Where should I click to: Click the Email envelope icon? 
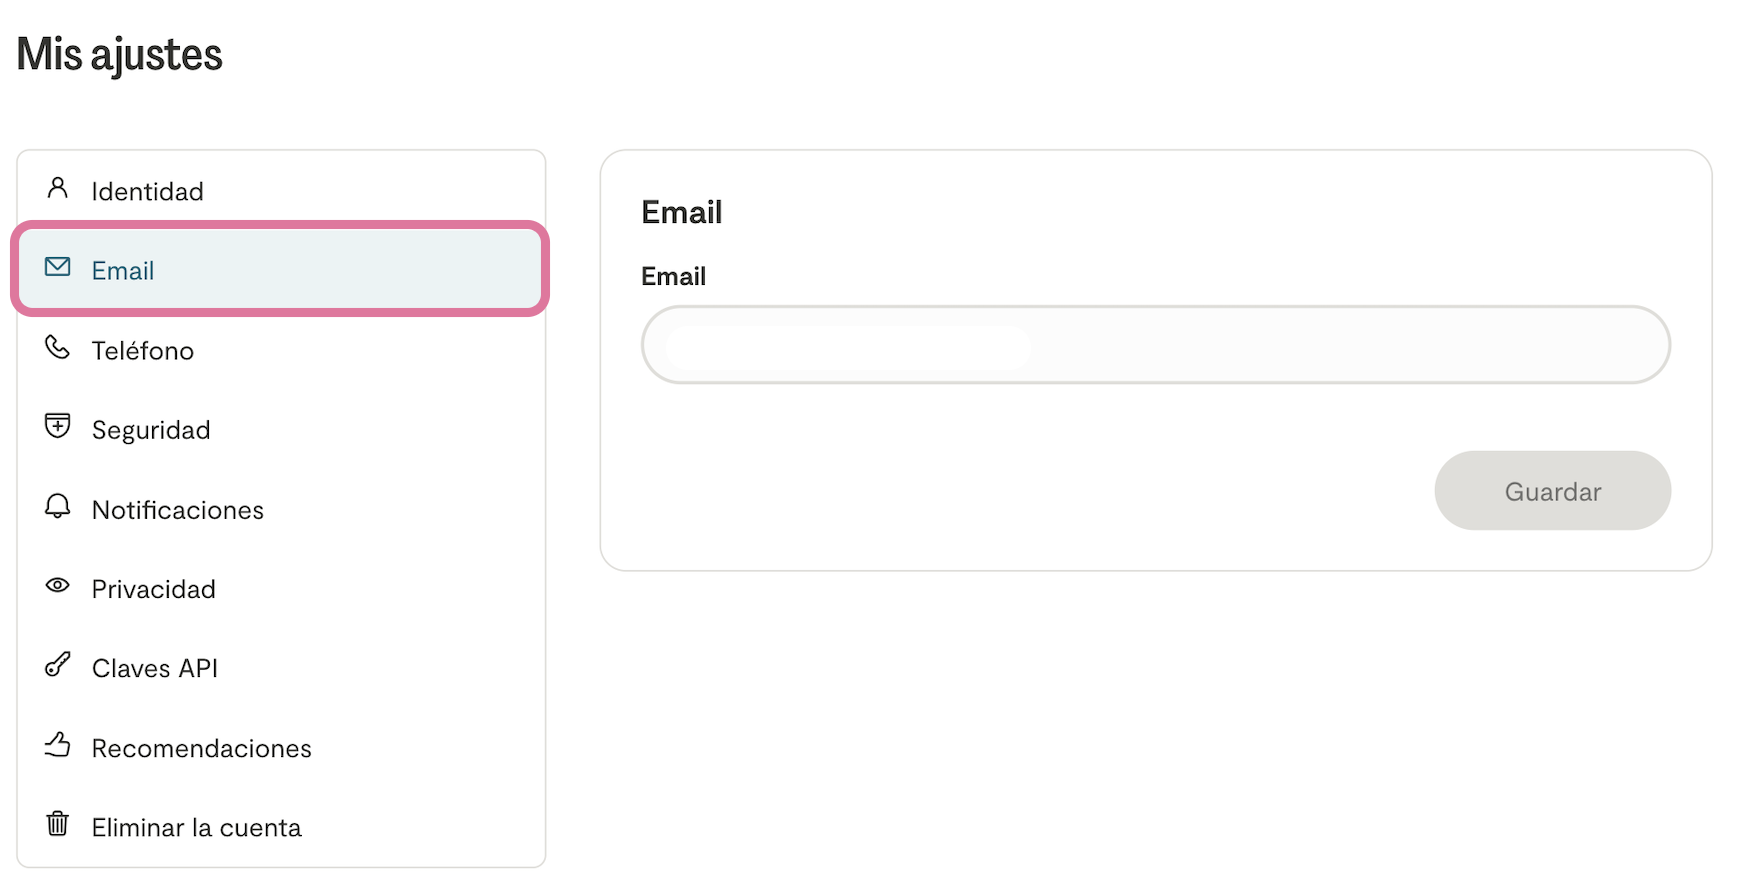coord(58,267)
